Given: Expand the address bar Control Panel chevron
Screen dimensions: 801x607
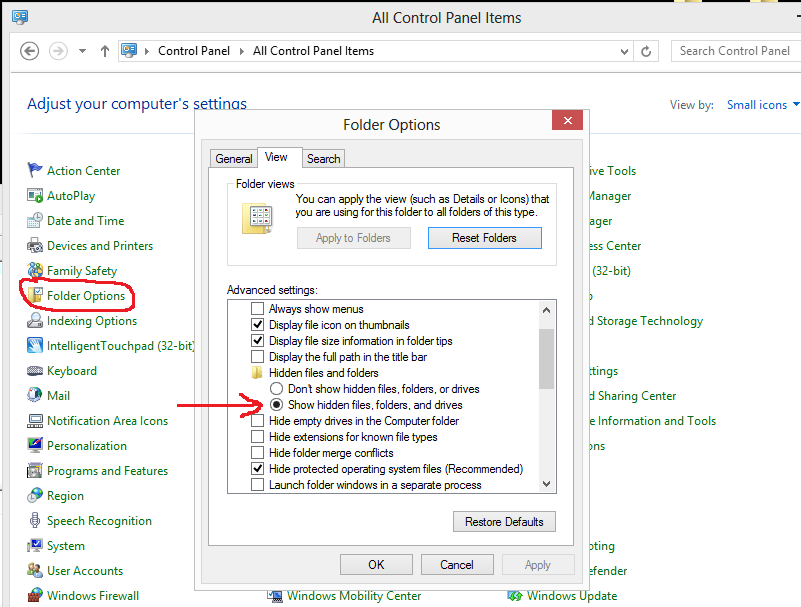Looking at the screenshot, I should point(148,51).
